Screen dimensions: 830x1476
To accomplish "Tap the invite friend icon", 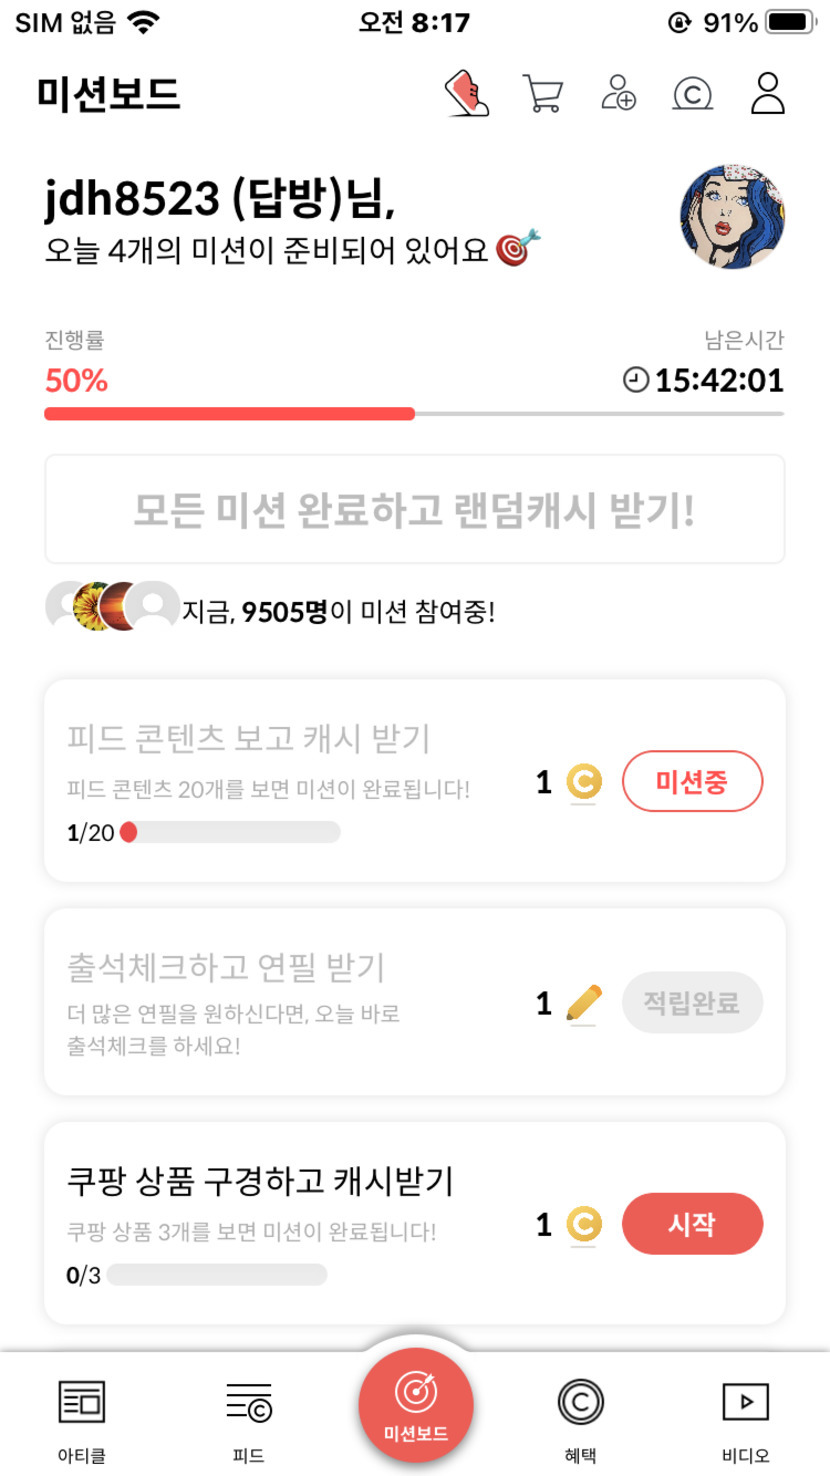I will (x=618, y=94).
